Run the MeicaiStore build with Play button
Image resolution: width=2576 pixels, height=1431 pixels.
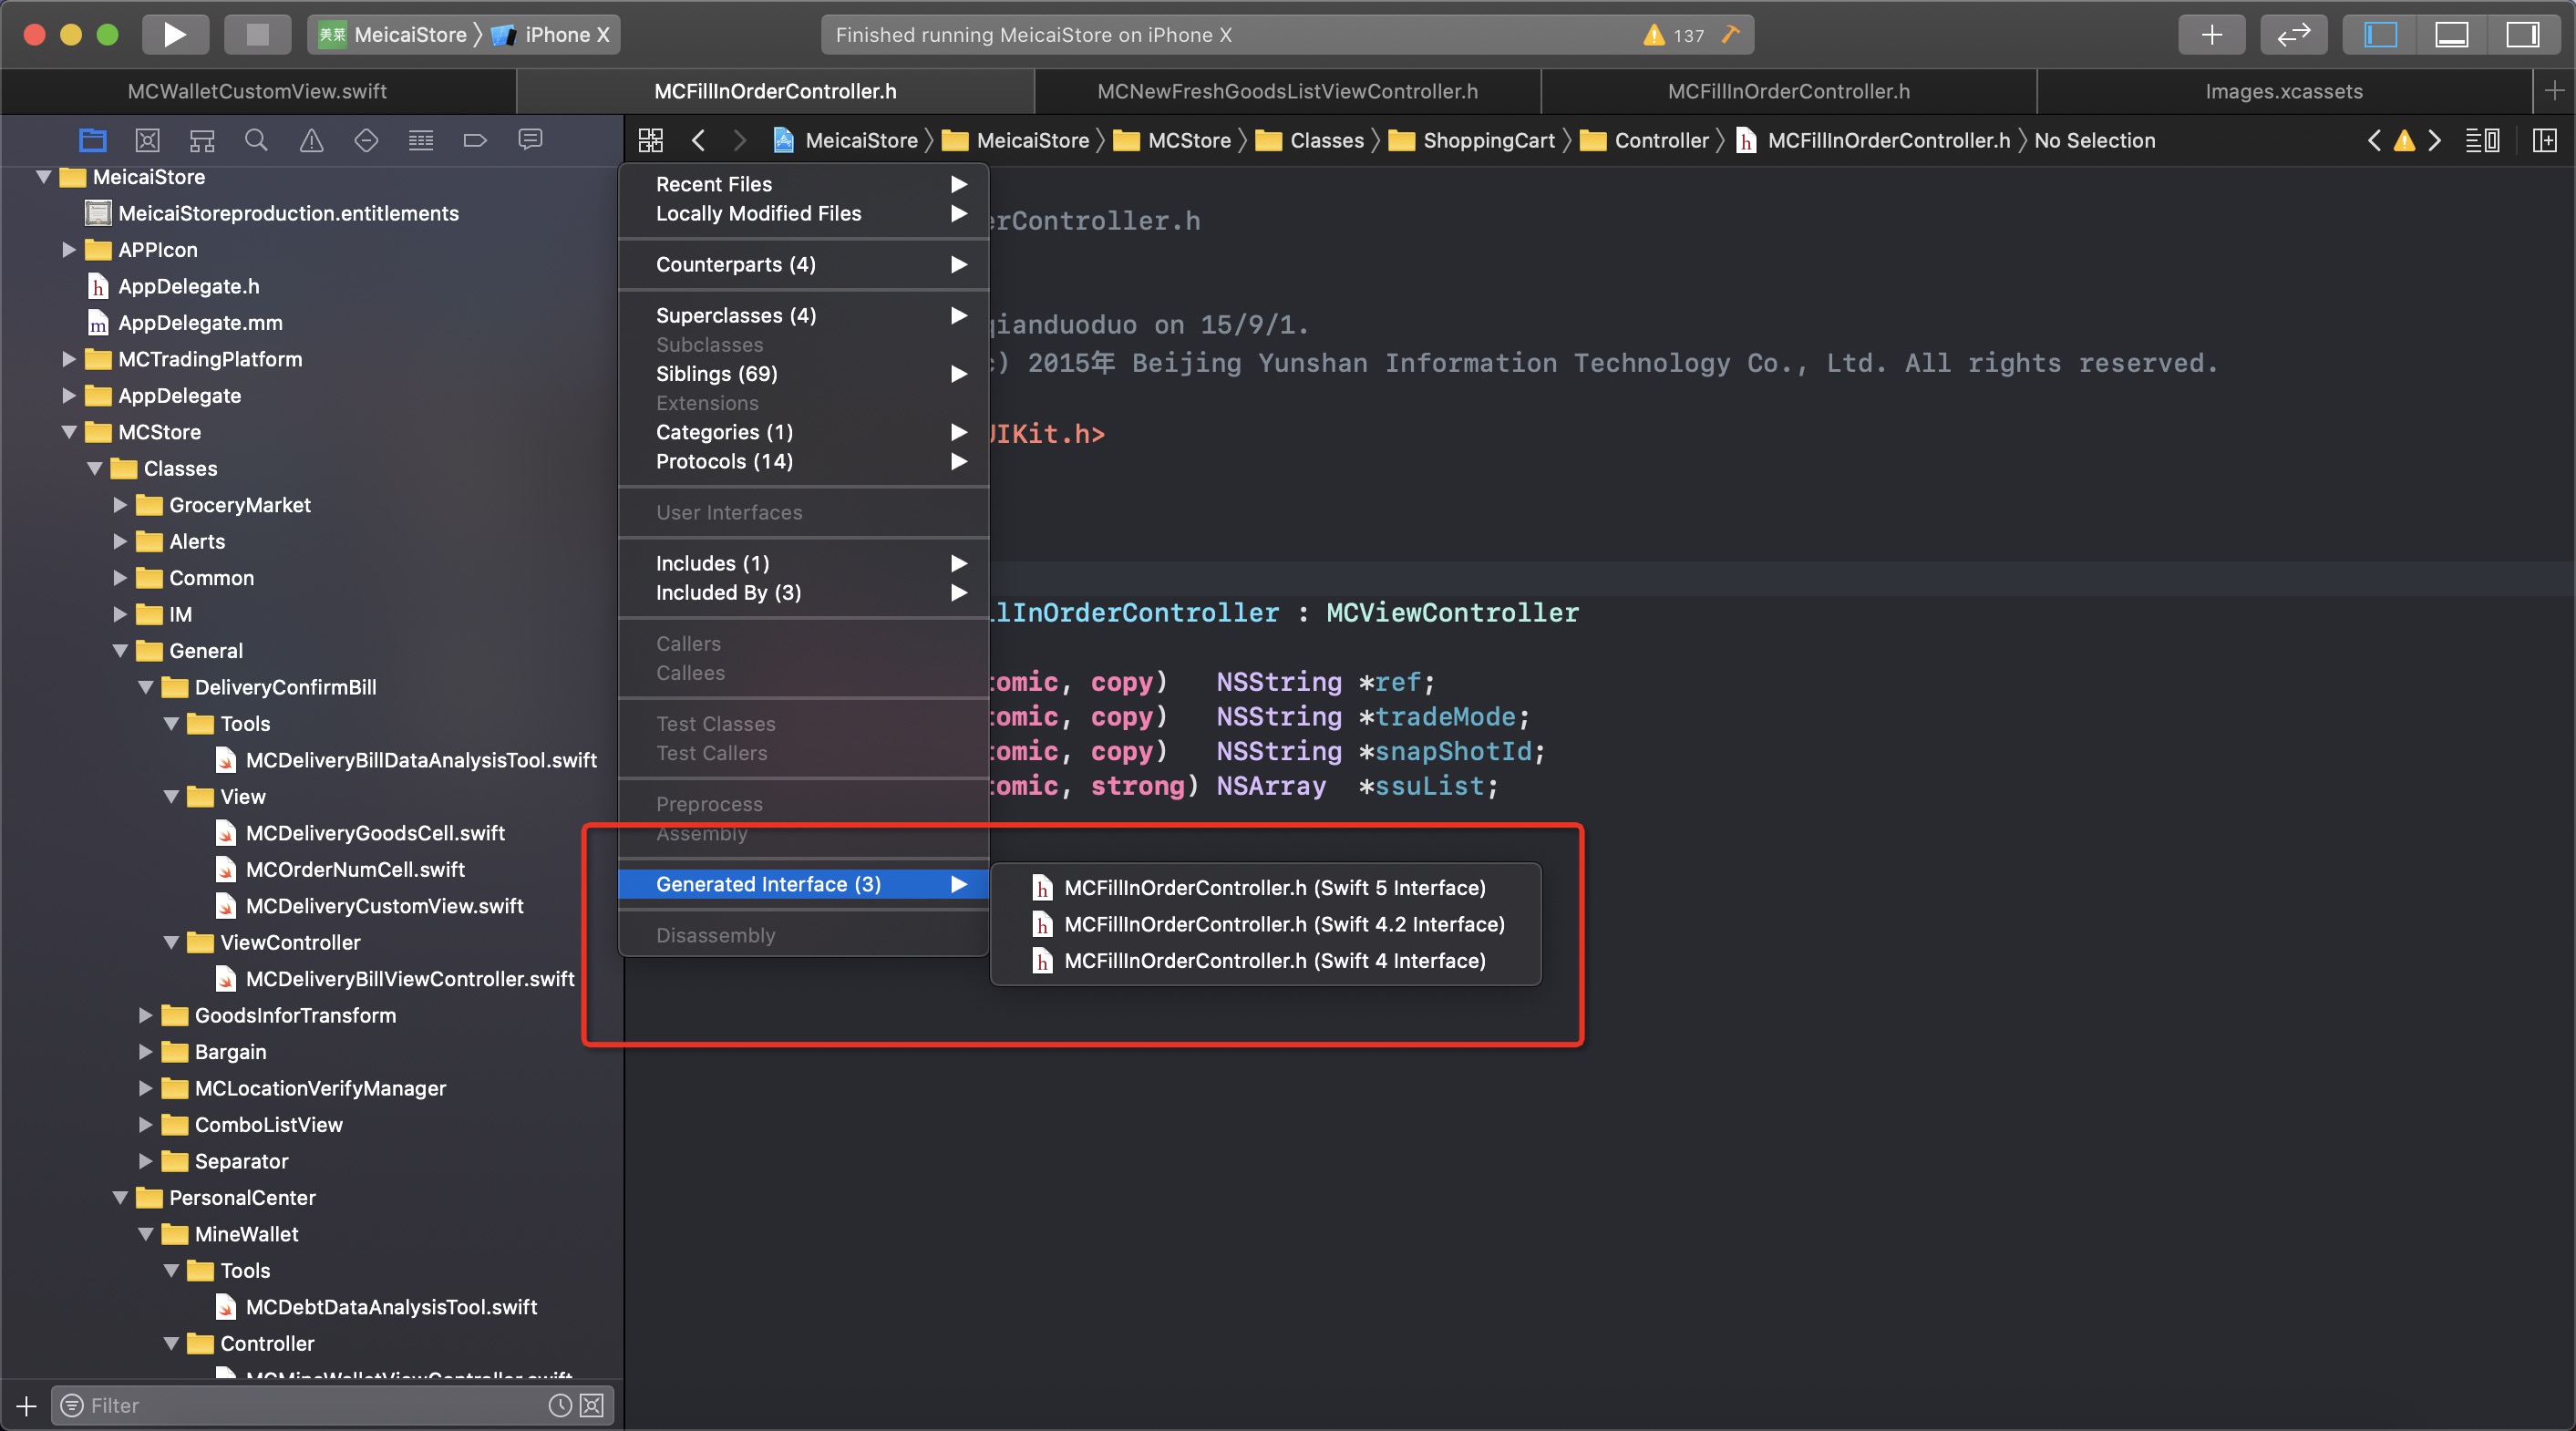[175, 35]
